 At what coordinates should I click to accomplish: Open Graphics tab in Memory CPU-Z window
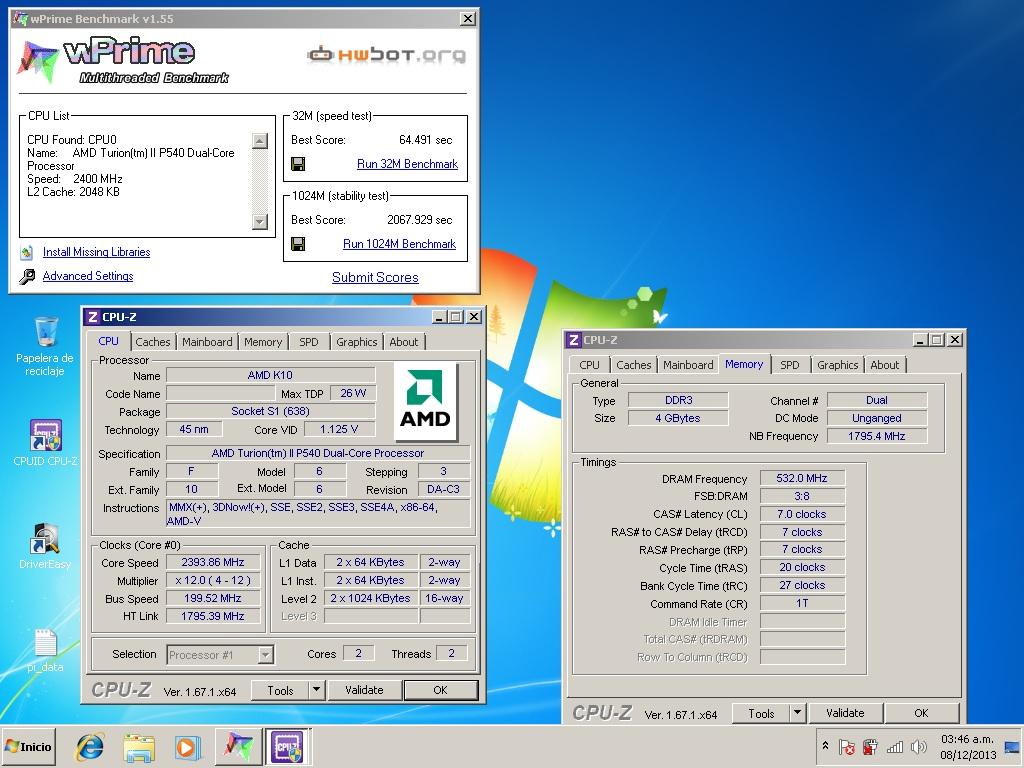pos(837,365)
